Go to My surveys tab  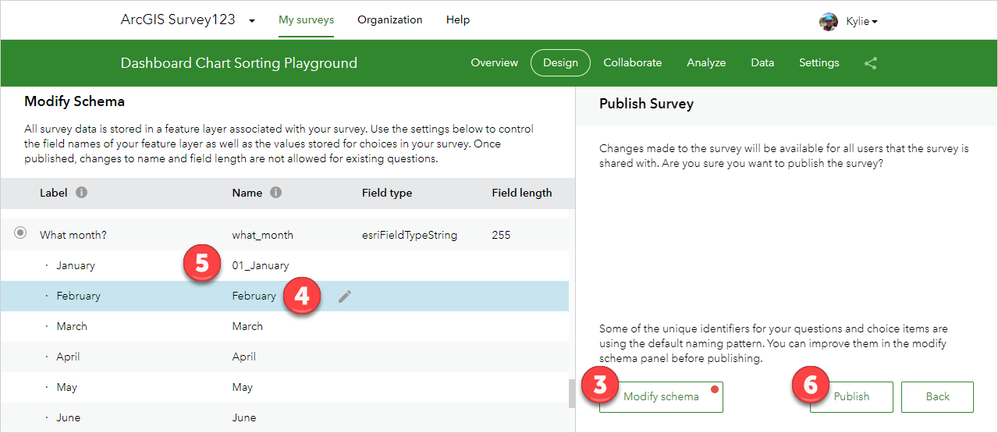pos(306,20)
